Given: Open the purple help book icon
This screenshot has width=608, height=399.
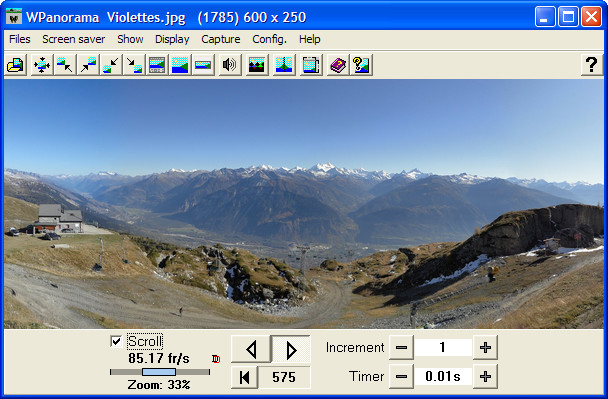Looking at the screenshot, I should pos(338,65).
